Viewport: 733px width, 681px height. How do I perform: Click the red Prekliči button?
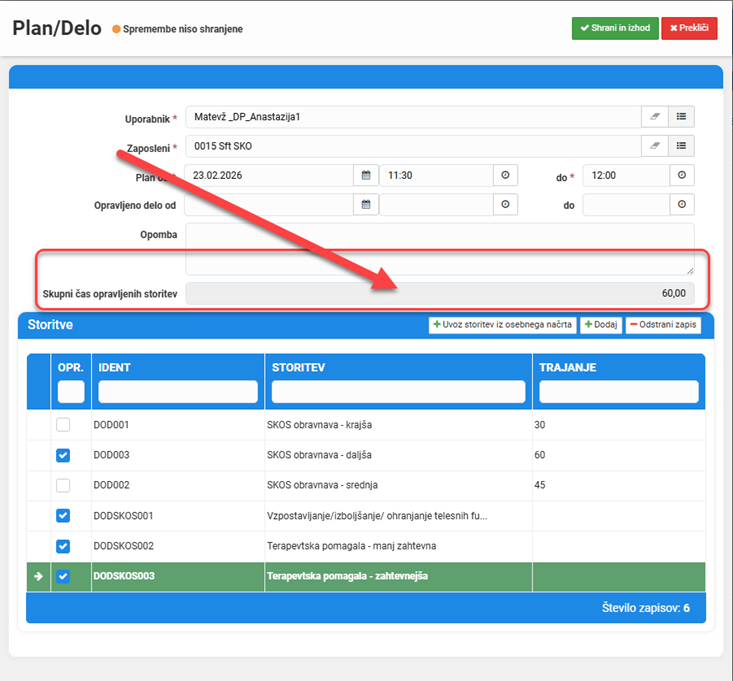(x=689, y=28)
